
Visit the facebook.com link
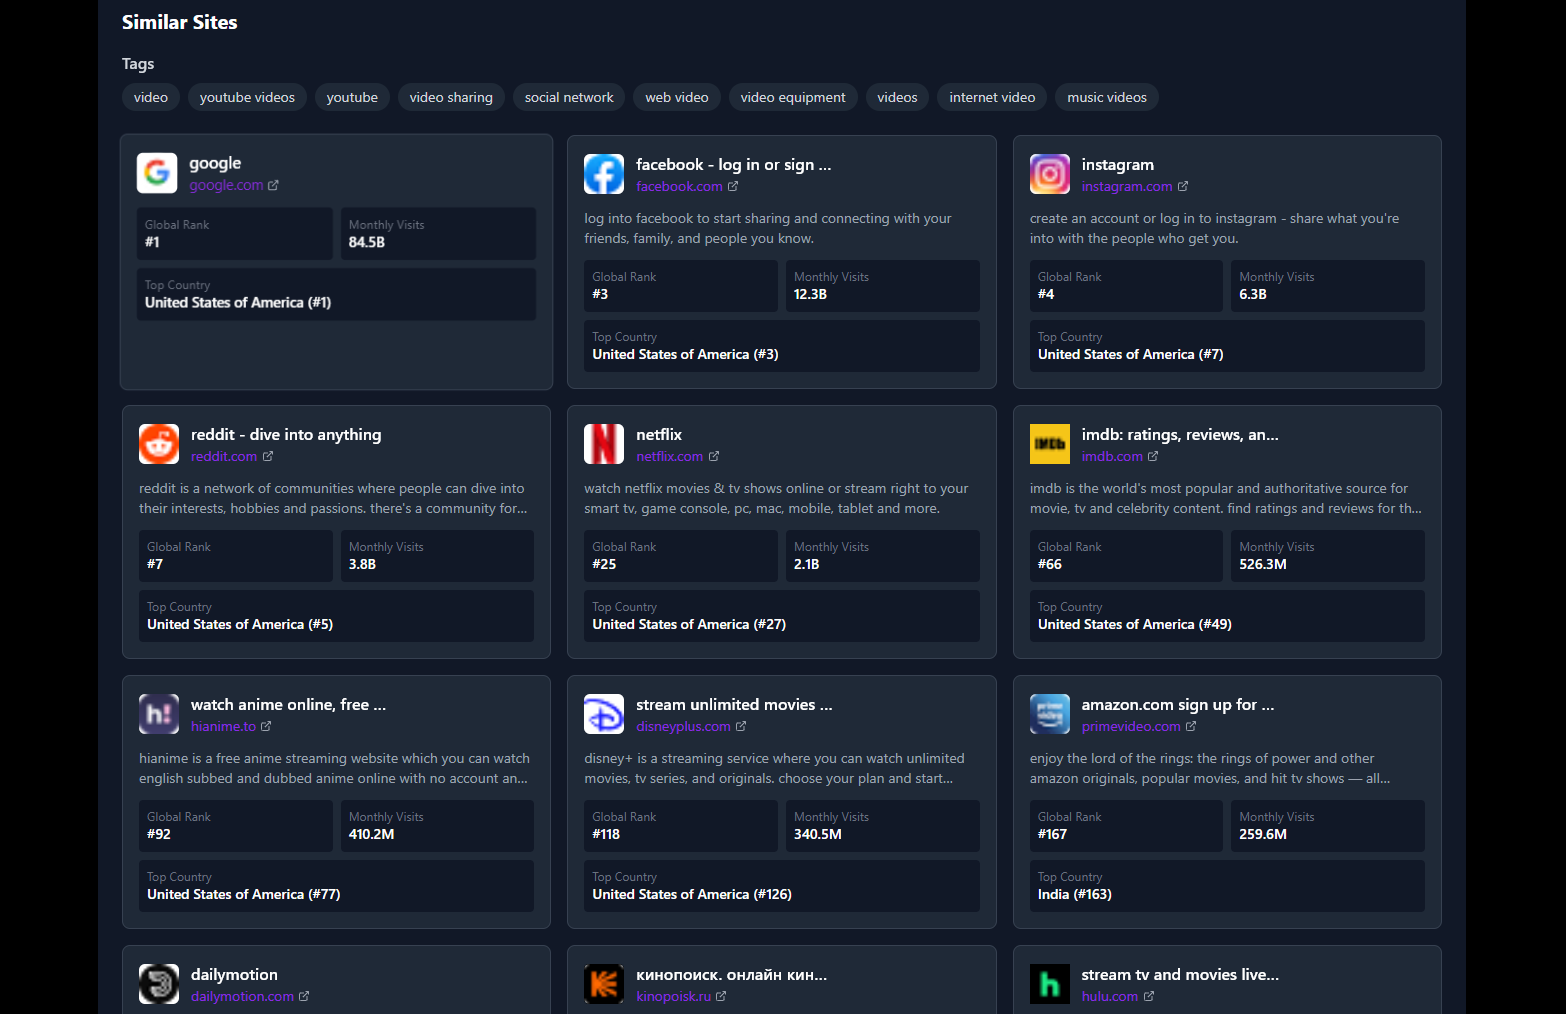(679, 186)
